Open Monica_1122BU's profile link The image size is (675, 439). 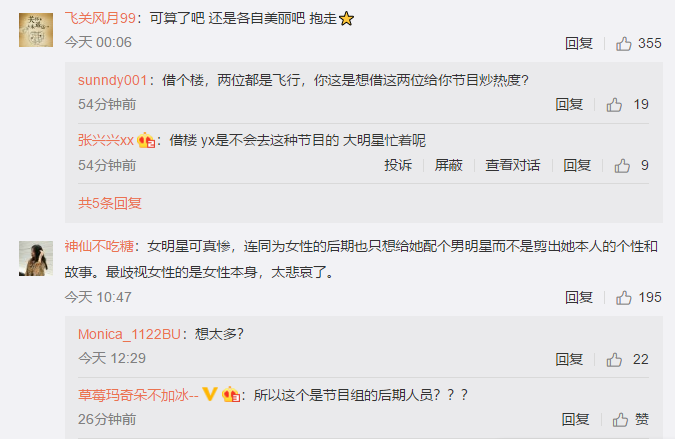point(129,334)
